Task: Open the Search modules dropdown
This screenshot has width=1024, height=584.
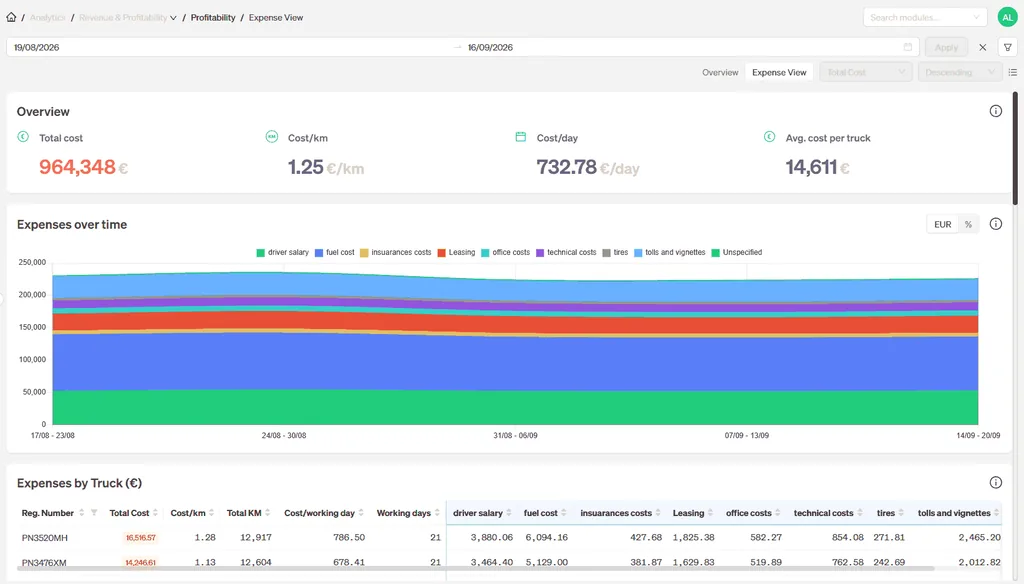Action: (925, 18)
